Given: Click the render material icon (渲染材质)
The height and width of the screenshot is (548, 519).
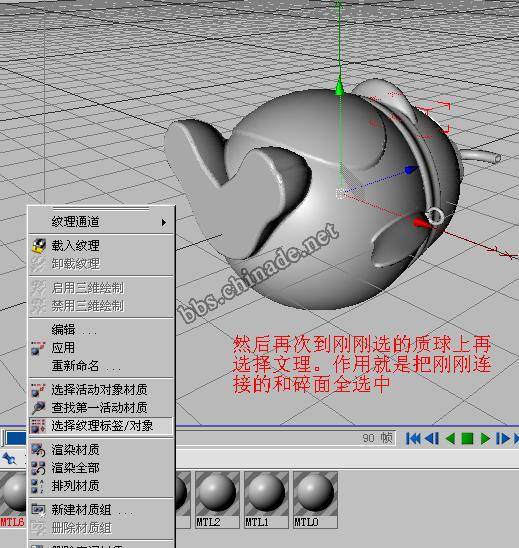Looking at the screenshot, I should tap(38, 450).
